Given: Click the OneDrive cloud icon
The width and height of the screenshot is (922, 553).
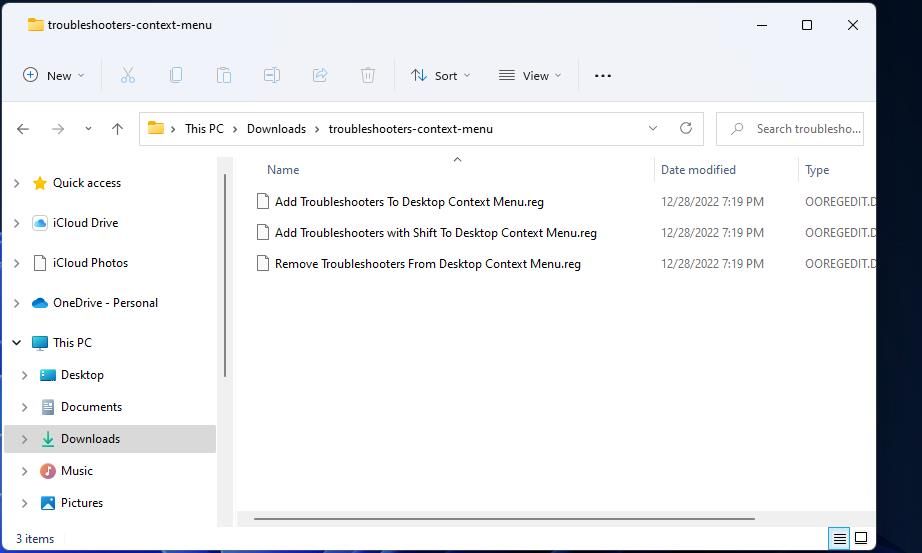Looking at the screenshot, I should point(40,303).
